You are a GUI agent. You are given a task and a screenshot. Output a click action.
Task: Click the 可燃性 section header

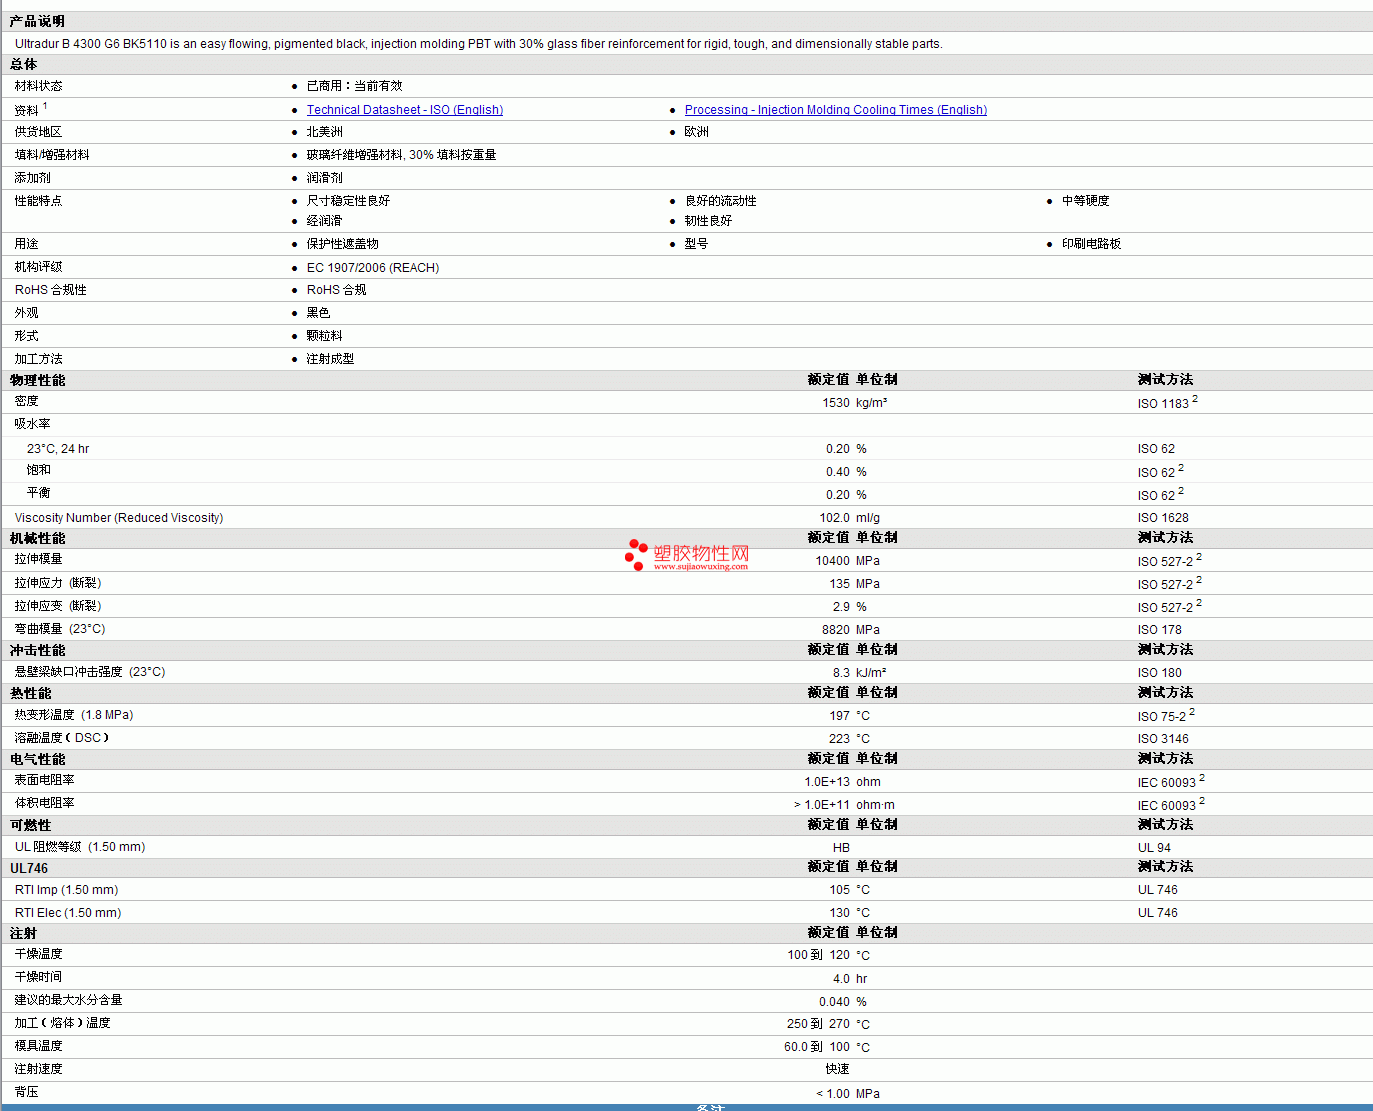[x=31, y=825]
